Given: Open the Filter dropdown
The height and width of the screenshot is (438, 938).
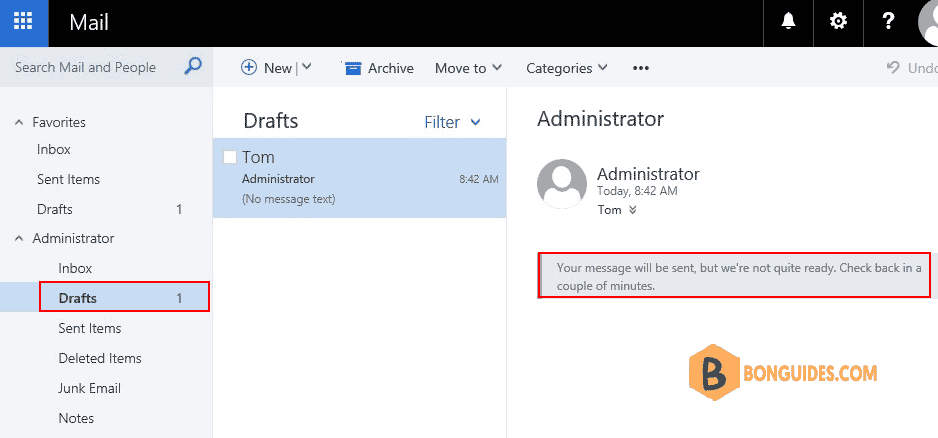Looking at the screenshot, I should [453, 122].
